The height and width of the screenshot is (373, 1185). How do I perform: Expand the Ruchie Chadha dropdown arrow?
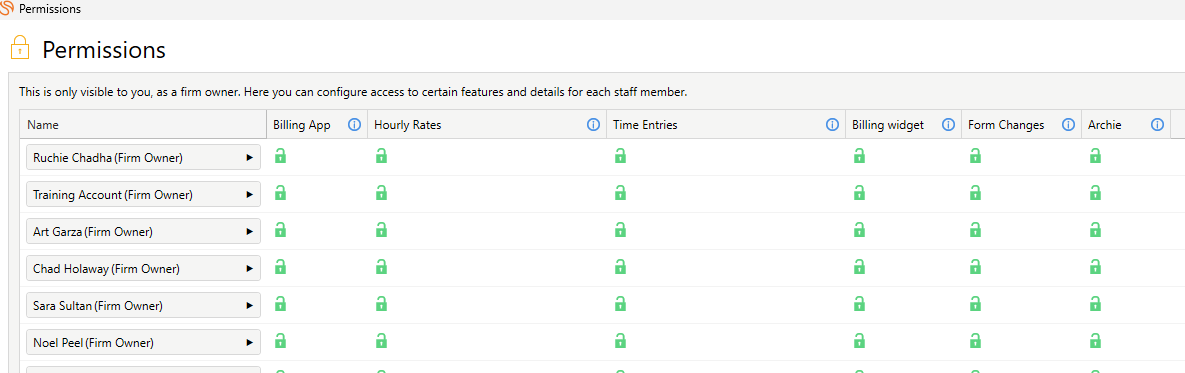[x=249, y=158]
